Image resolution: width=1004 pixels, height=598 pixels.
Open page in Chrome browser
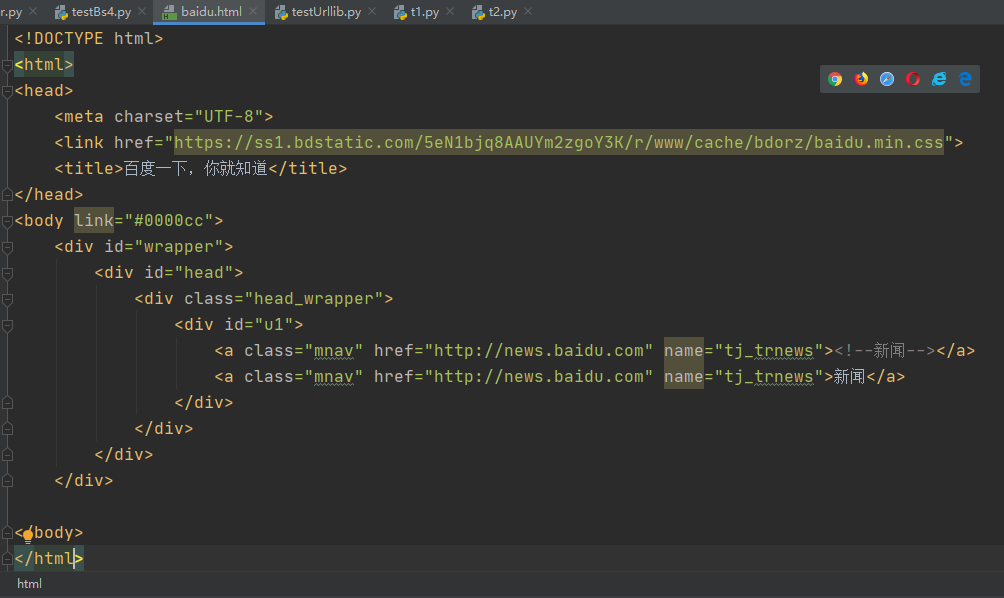[835, 79]
